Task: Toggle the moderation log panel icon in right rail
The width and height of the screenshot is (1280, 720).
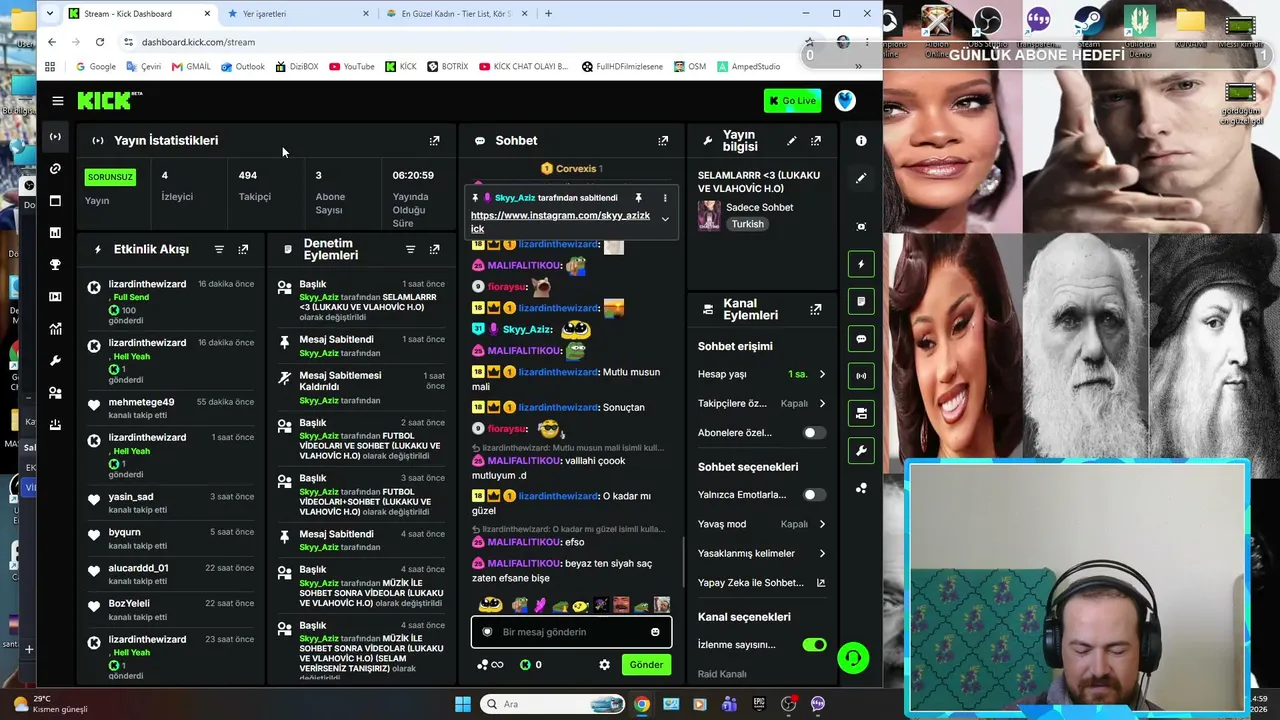Action: click(861, 301)
